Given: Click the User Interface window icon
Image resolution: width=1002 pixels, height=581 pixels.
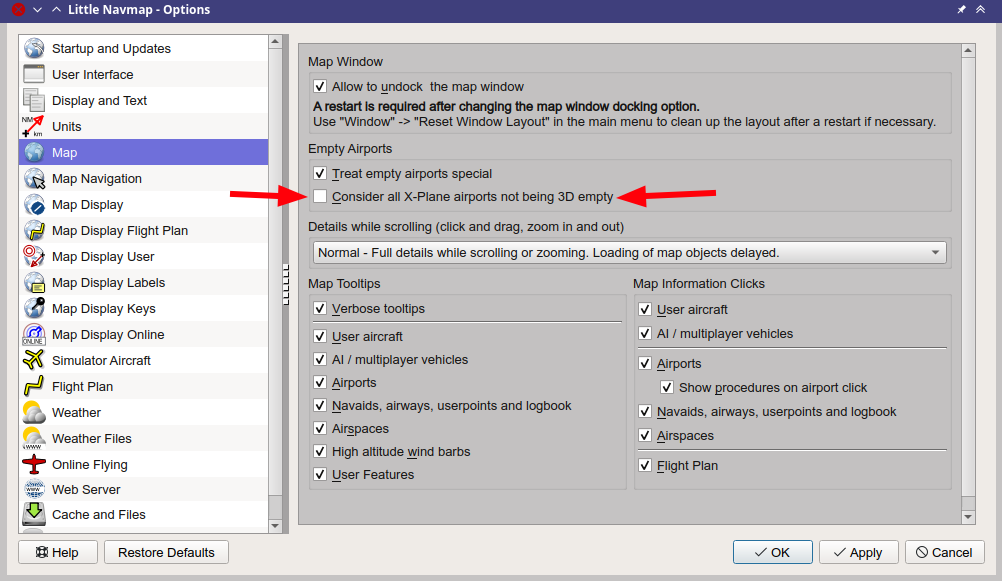Looking at the screenshot, I should click(34, 74).
